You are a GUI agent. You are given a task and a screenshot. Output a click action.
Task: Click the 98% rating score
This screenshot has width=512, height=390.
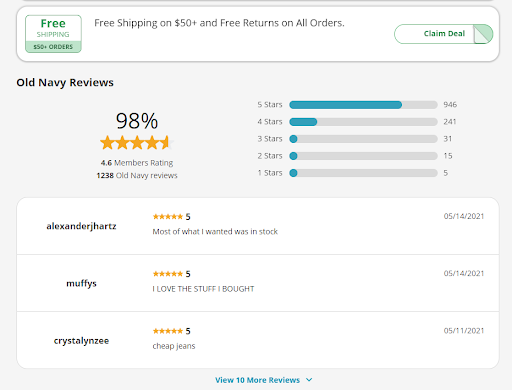coord(137,120)
